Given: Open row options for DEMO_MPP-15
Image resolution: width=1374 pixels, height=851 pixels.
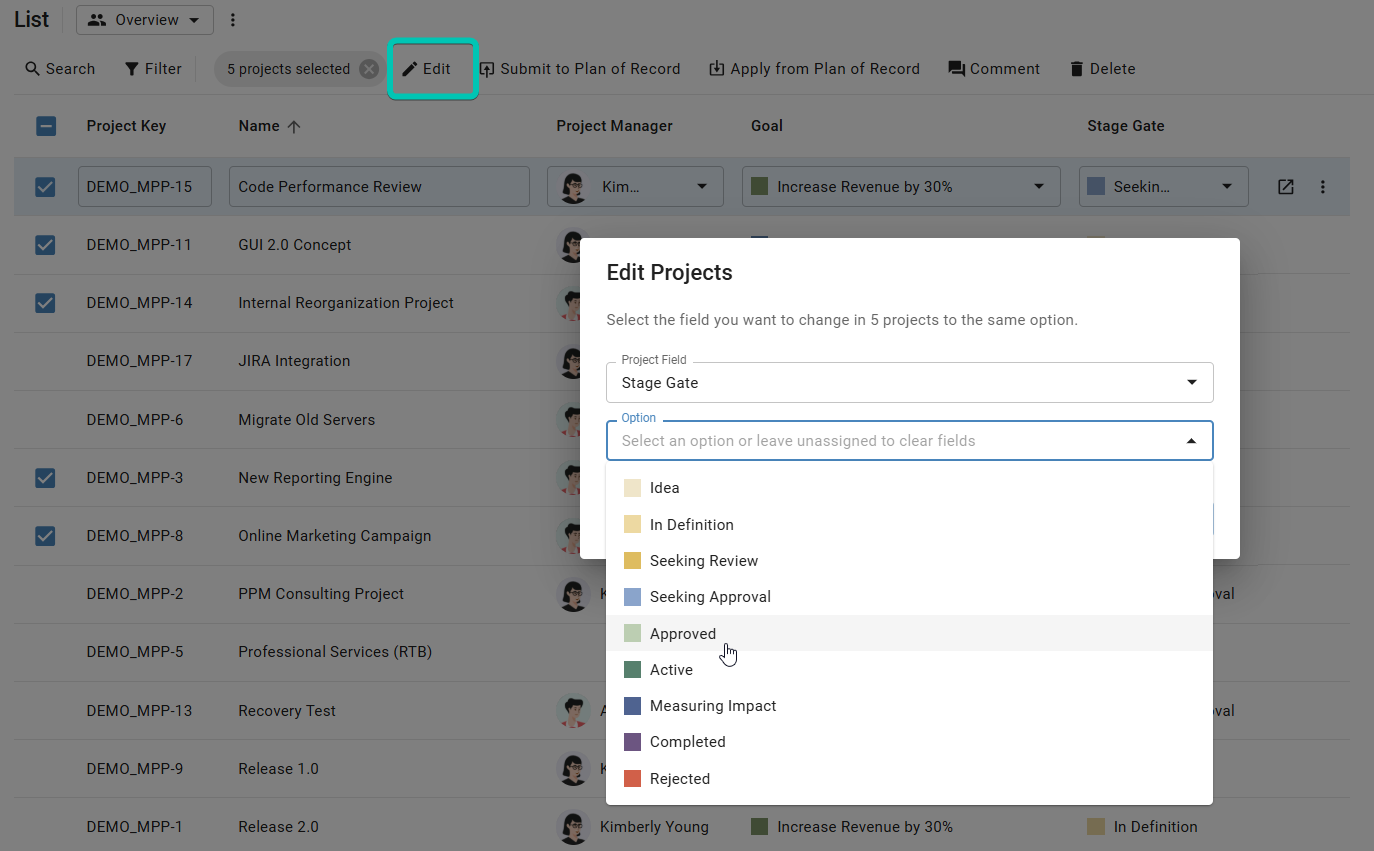Looking at the screenshot, I should click(x=1323, y=187).
